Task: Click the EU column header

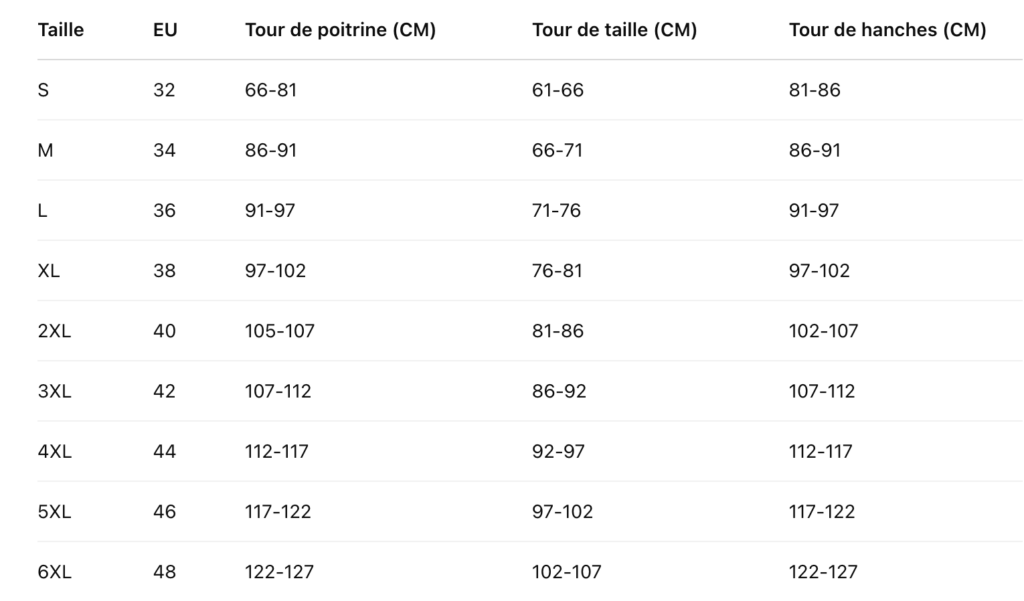Action: click(165, 30)
